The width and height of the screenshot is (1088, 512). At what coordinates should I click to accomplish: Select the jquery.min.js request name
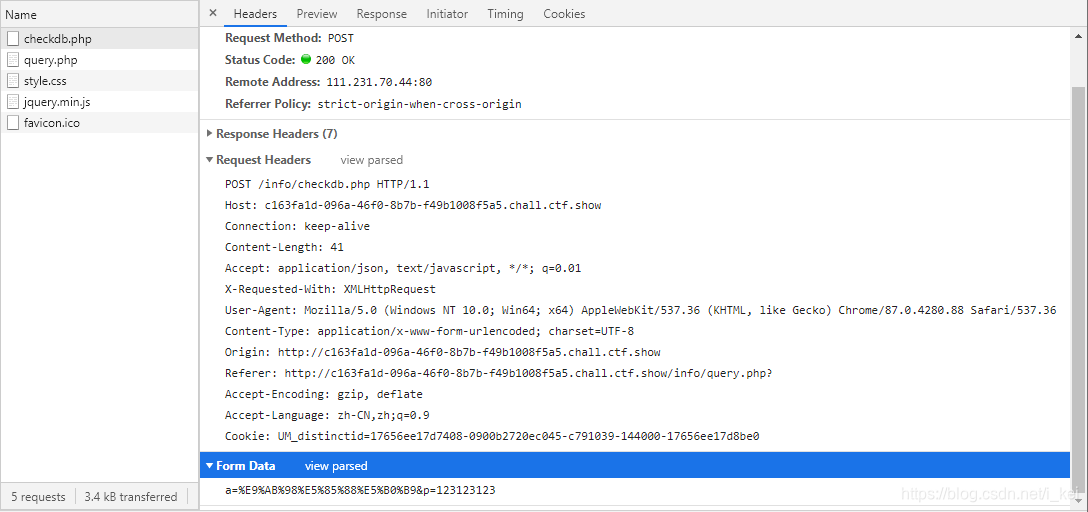[x=57, y=102]
